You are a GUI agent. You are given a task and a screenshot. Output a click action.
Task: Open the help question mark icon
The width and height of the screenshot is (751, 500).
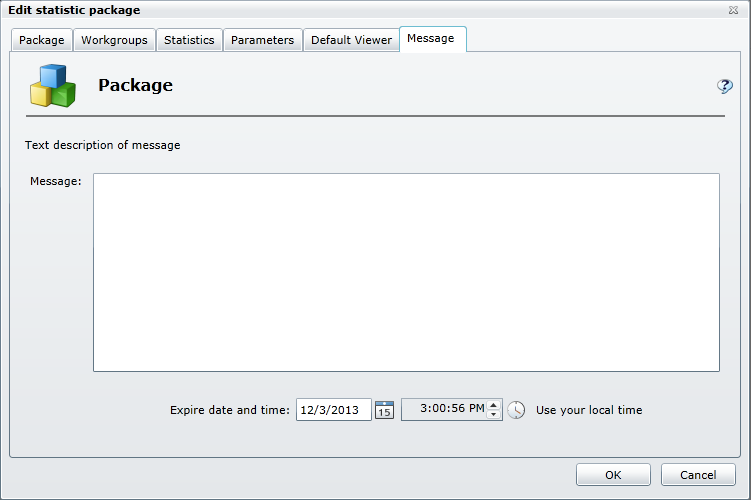(x=725, y=87)
